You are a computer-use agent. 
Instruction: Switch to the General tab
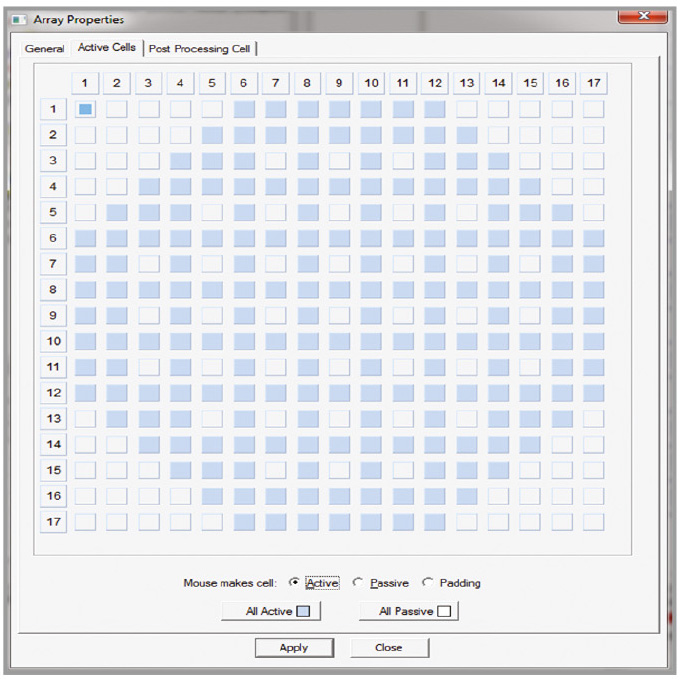tap(45, 48)
